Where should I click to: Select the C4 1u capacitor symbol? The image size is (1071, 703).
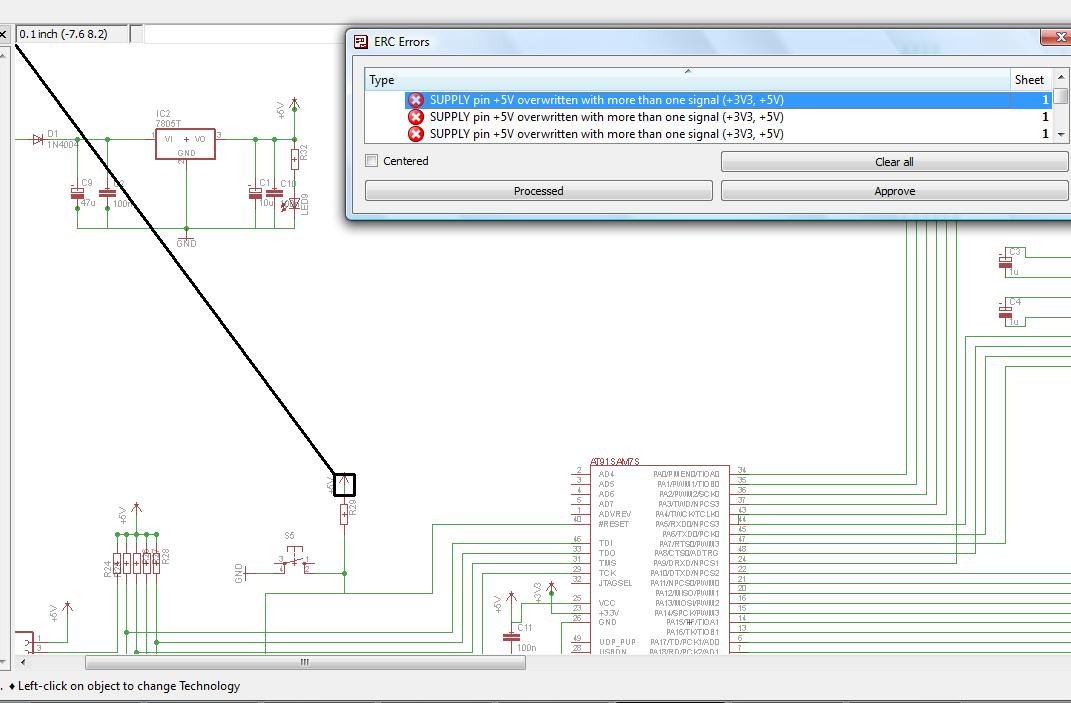(x=1005, y=311)
